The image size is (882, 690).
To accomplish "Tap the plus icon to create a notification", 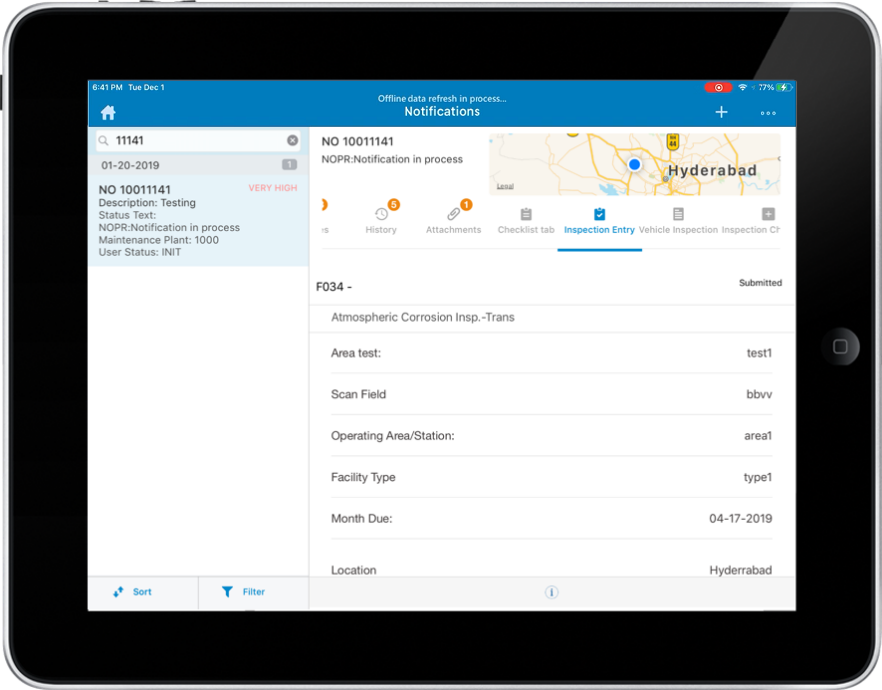I will click(721, 112).
